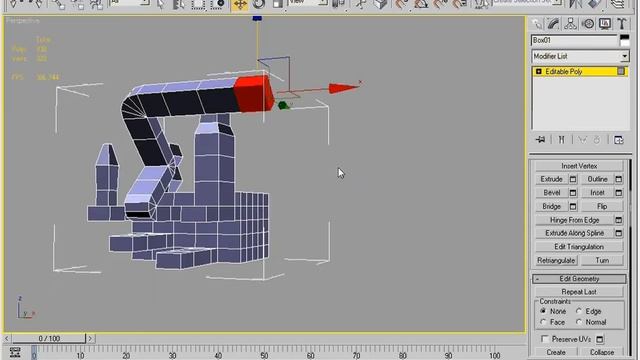
Task: Click the Insert Vertex button
Action: pos(579,166)
